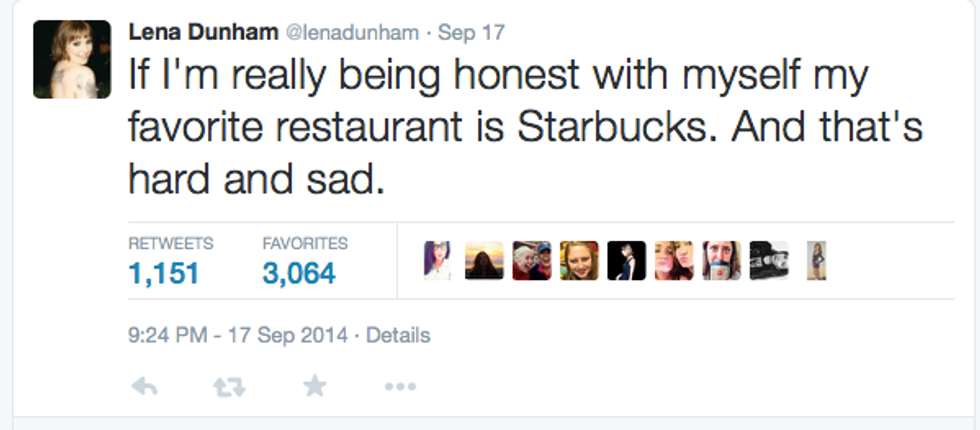Open the last full-body photo avatar

(x=816, y=260)
